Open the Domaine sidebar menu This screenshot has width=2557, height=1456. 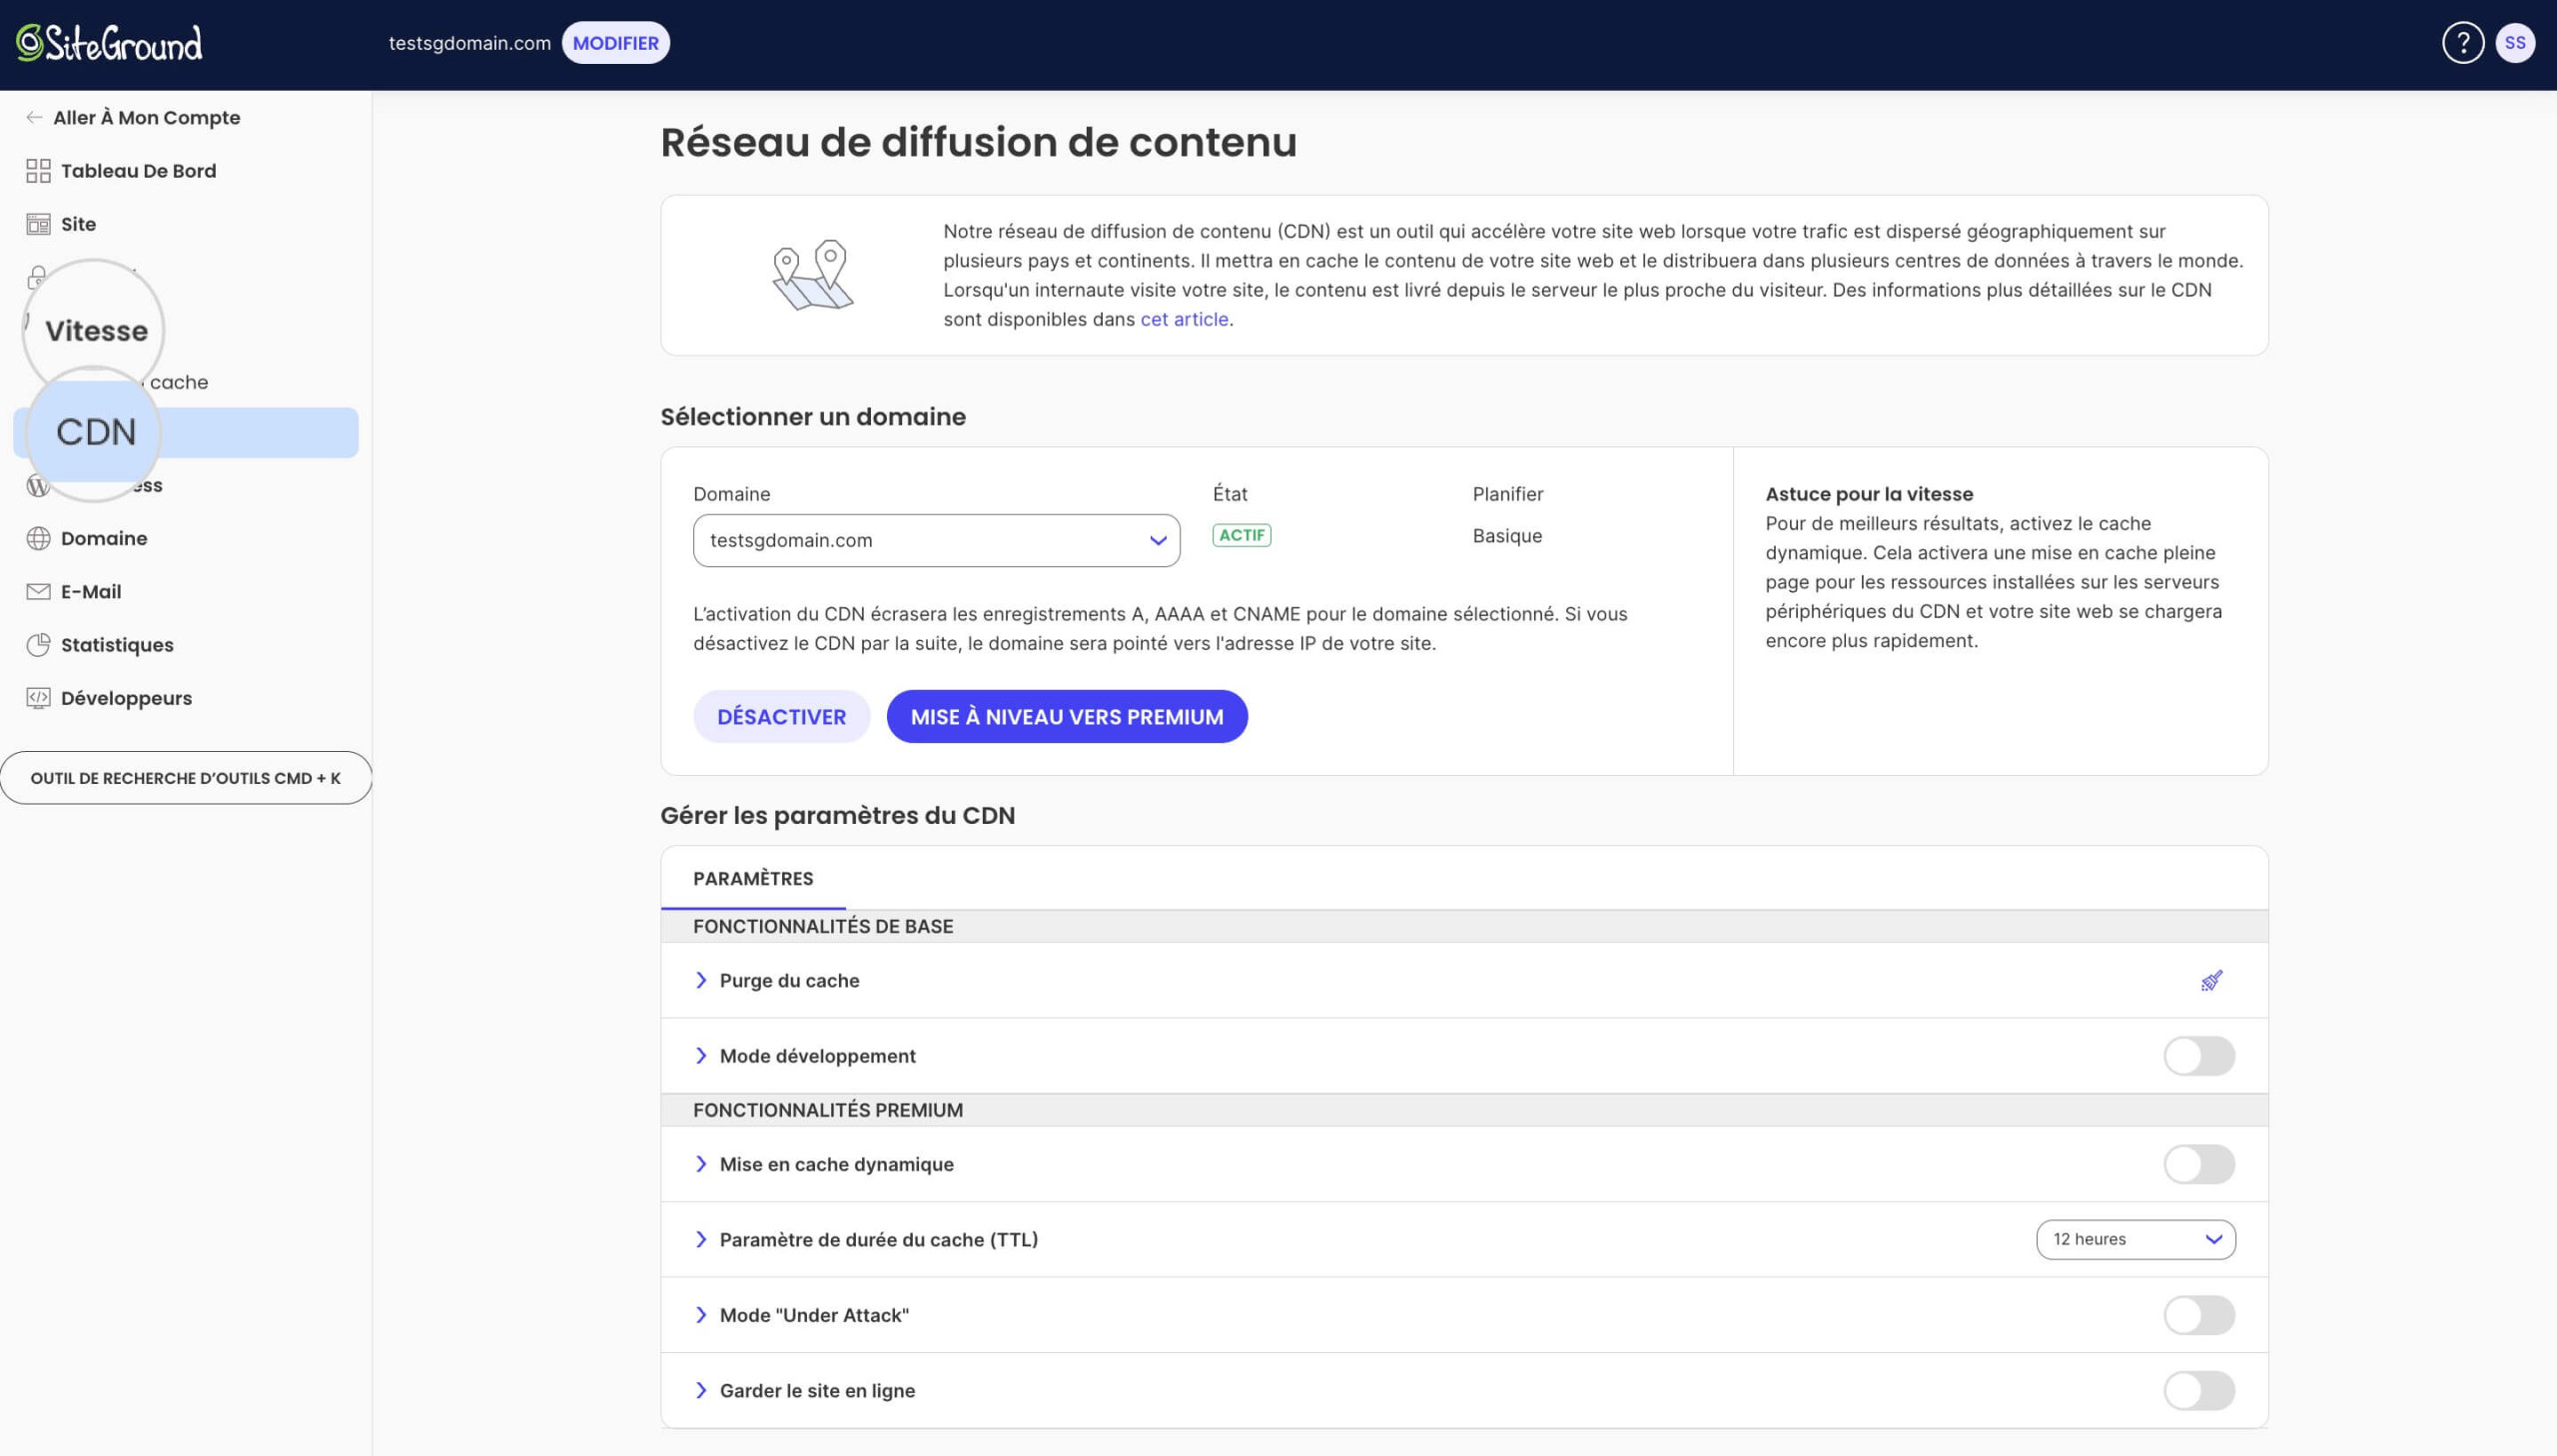click(x=104, y=538)
